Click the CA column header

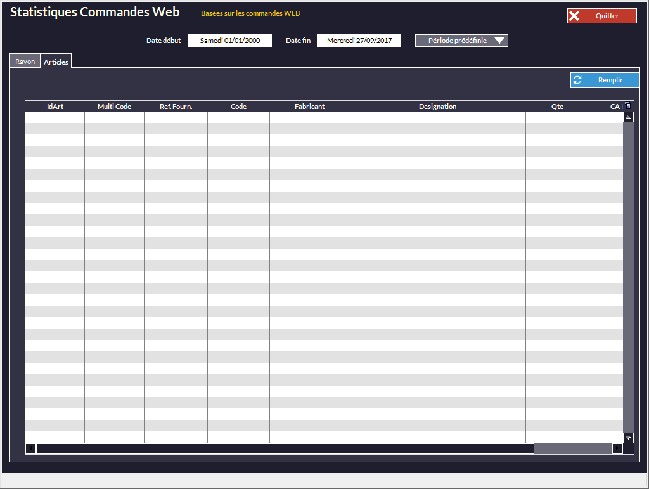tap(614, 106)
